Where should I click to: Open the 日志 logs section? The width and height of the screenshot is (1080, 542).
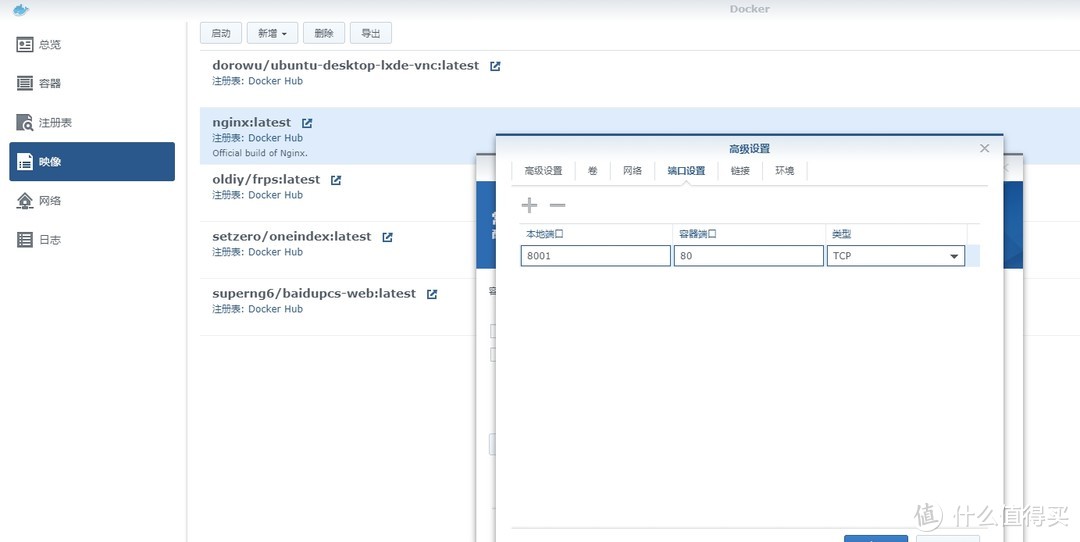tap(92, 240)
